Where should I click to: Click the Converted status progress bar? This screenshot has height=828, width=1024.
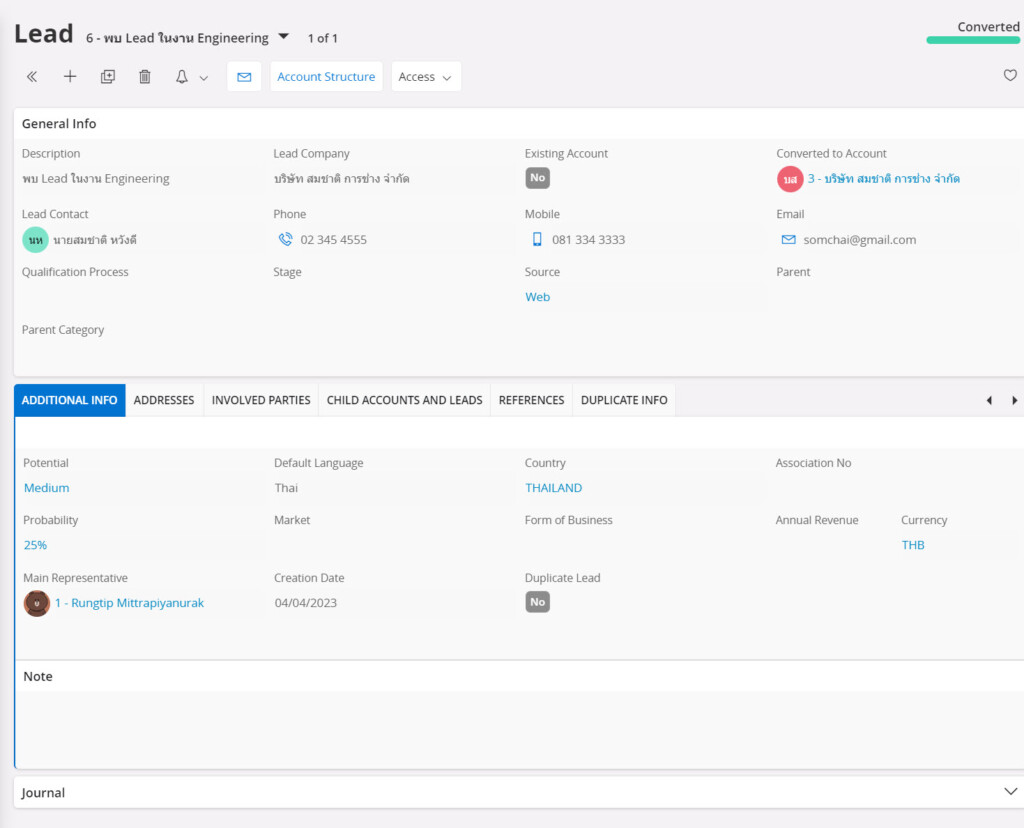click(x=972, y=40)
